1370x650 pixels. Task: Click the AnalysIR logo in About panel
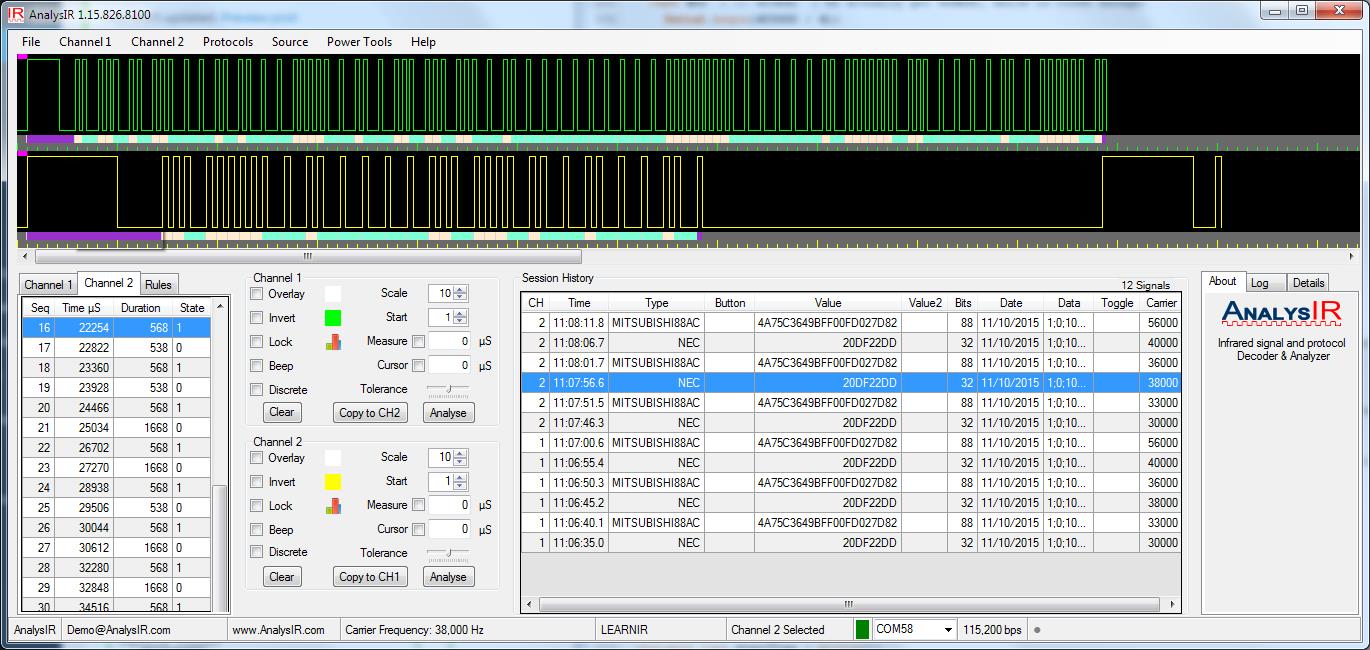point(1281,314)
